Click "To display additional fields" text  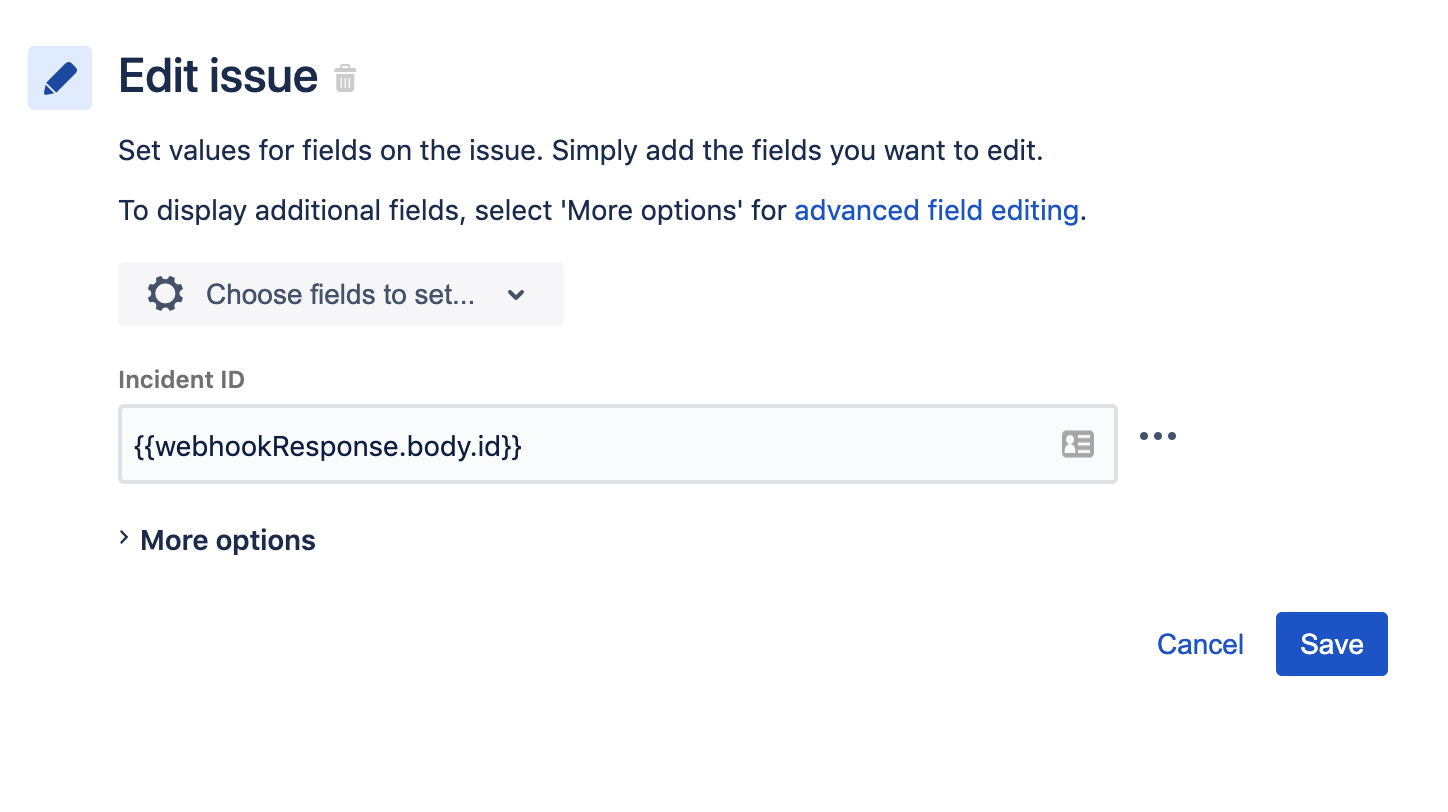point(290,210)
